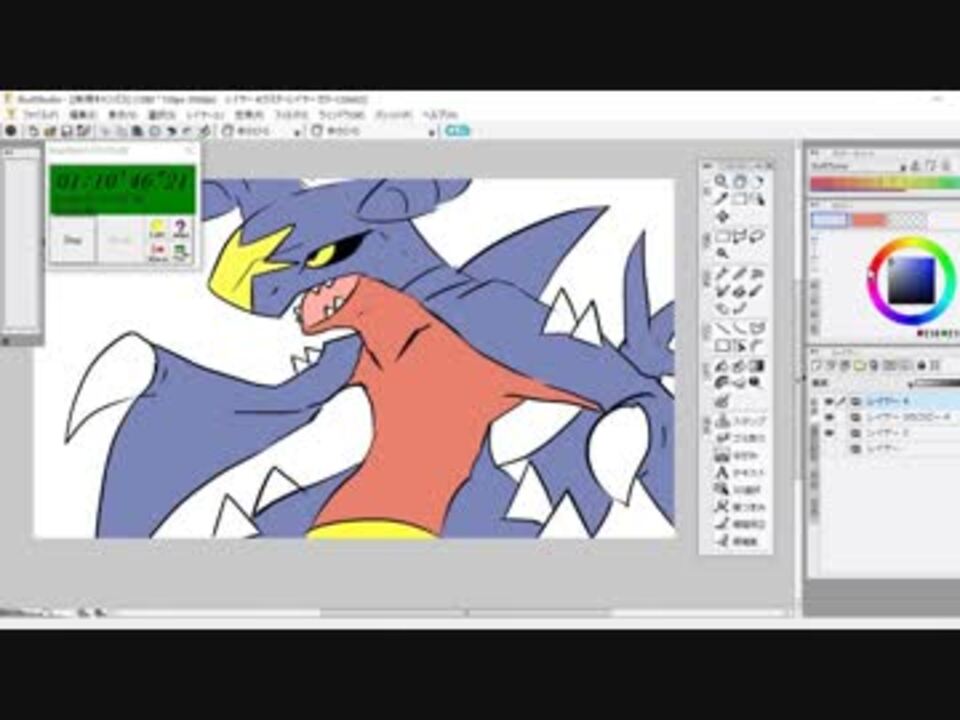Select the テキスト text tool

tap(741, 473)
